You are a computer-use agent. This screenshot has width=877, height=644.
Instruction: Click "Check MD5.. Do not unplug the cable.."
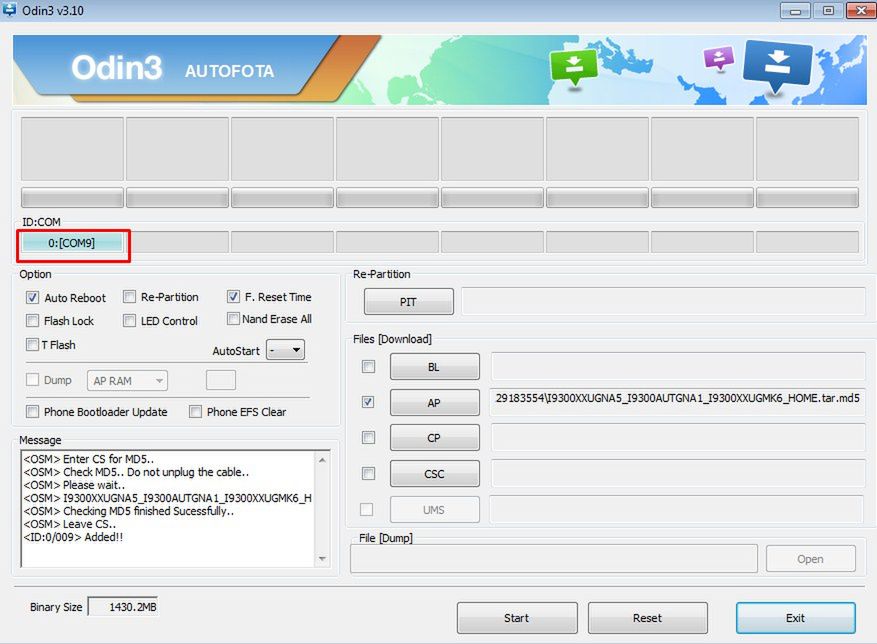156,472
